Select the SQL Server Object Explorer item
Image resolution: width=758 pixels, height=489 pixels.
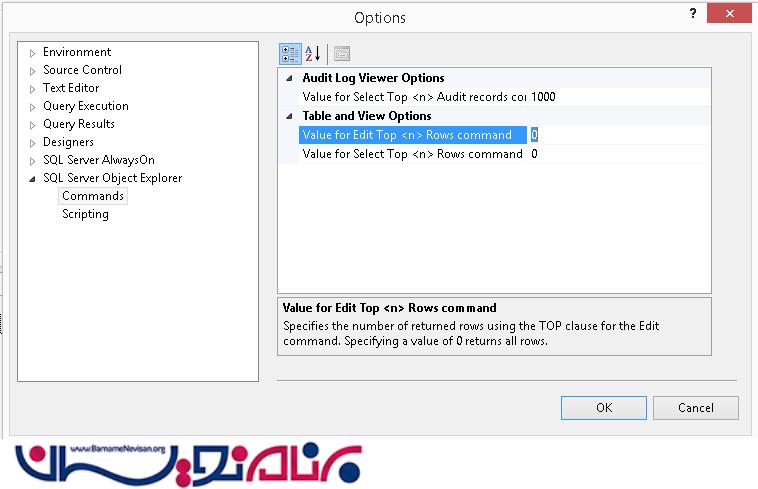[x=112, y=178]
